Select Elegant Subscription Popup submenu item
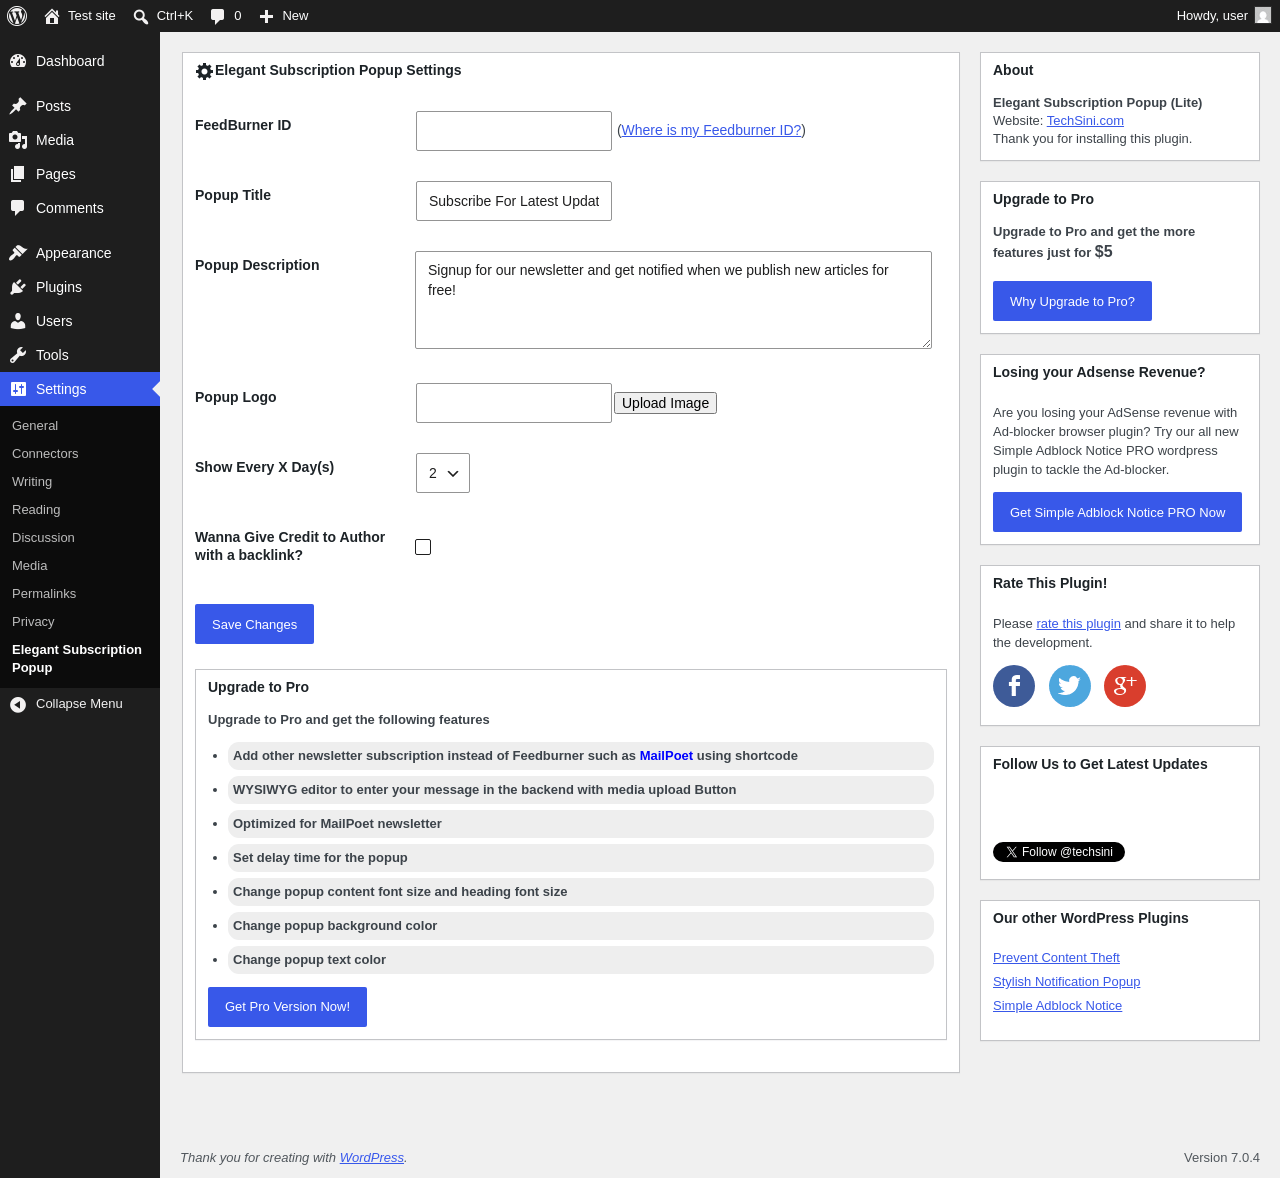 coord(77,659)
